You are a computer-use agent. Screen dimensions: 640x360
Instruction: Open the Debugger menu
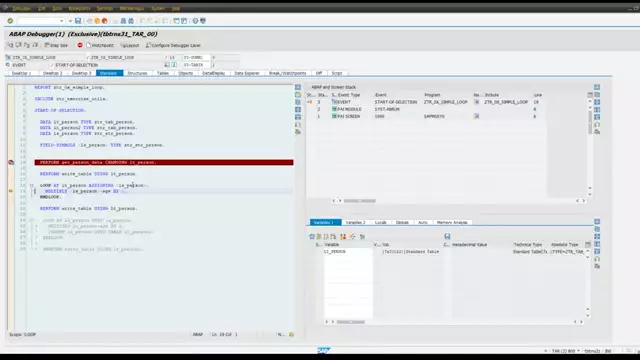click(22, 8)
